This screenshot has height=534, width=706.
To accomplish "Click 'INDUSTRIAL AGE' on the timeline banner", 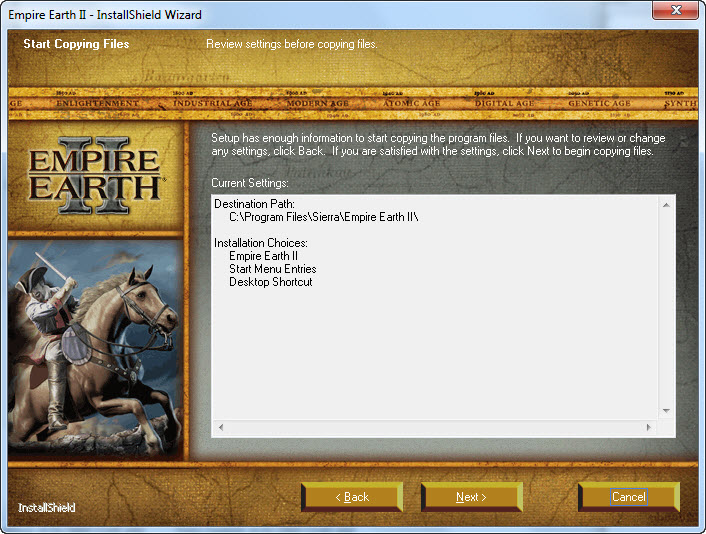I will pos(213,103).
